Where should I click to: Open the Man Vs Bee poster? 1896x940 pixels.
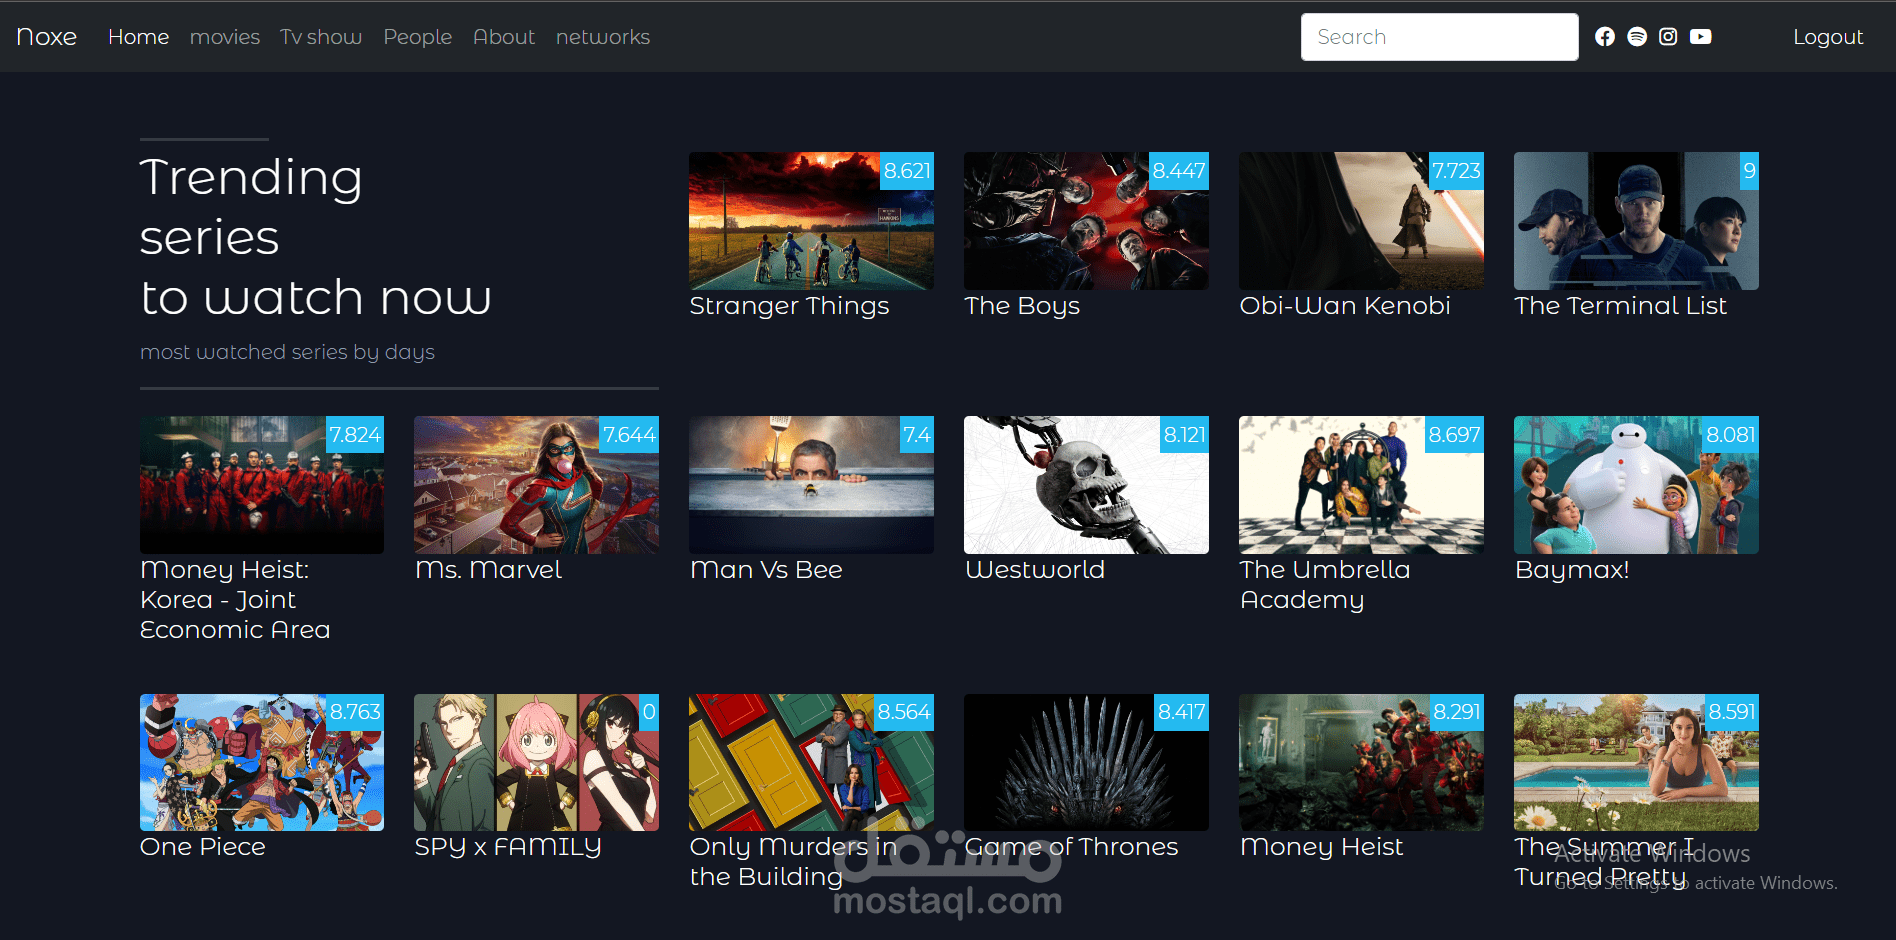pos(811,485)
